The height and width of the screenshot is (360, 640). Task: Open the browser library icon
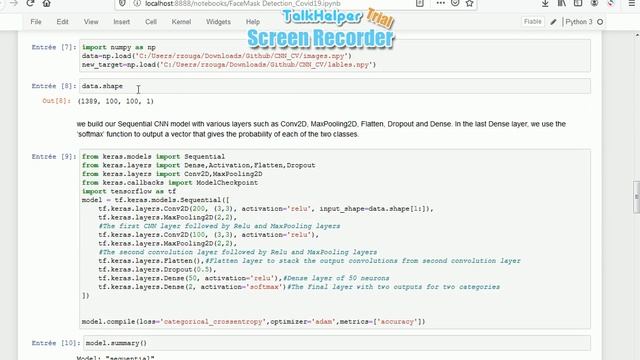point(562,3)
